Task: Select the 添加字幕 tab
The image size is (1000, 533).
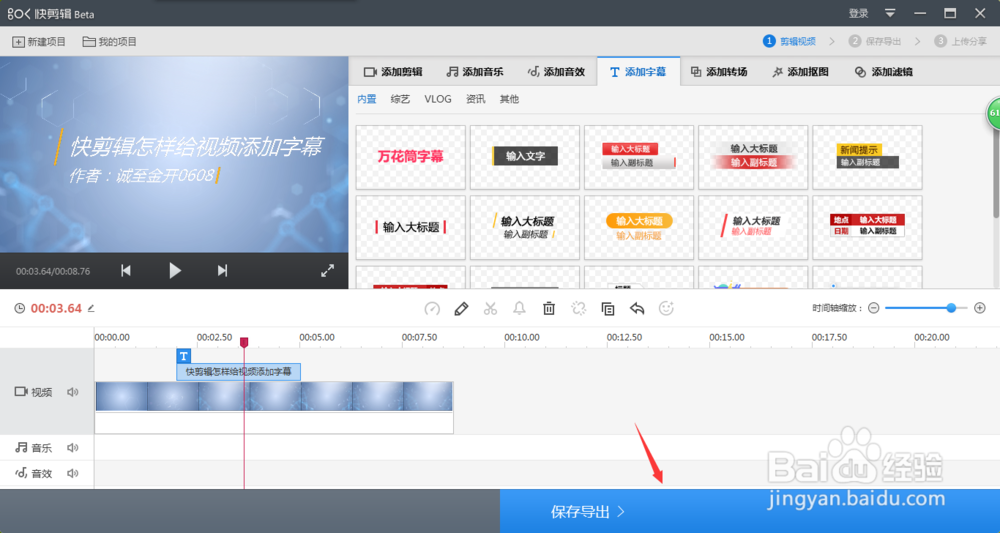Action: (x=638, y=72)
